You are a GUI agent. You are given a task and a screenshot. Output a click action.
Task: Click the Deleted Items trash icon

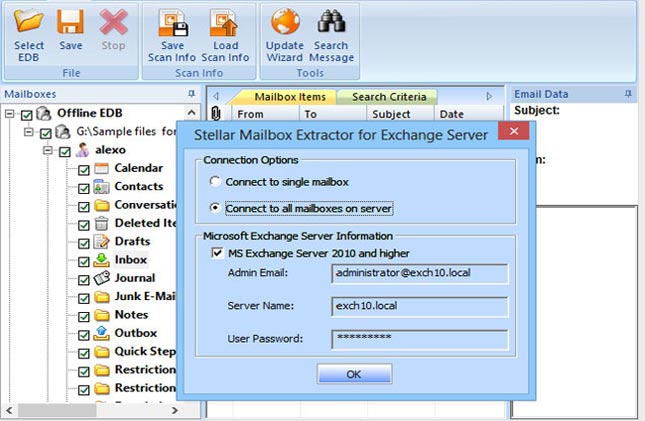[x=101, y=223]
